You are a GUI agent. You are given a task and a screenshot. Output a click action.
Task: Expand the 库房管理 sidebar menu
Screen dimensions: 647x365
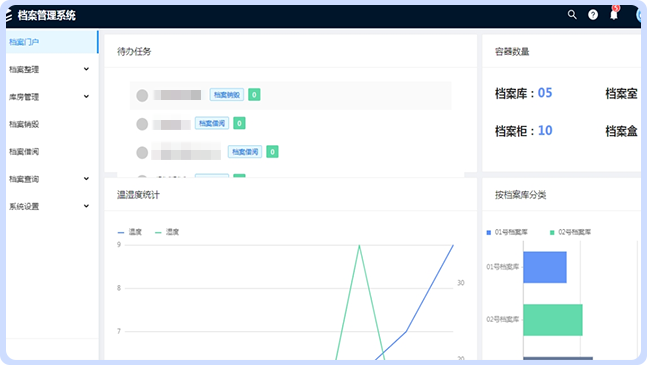point(49,97)
